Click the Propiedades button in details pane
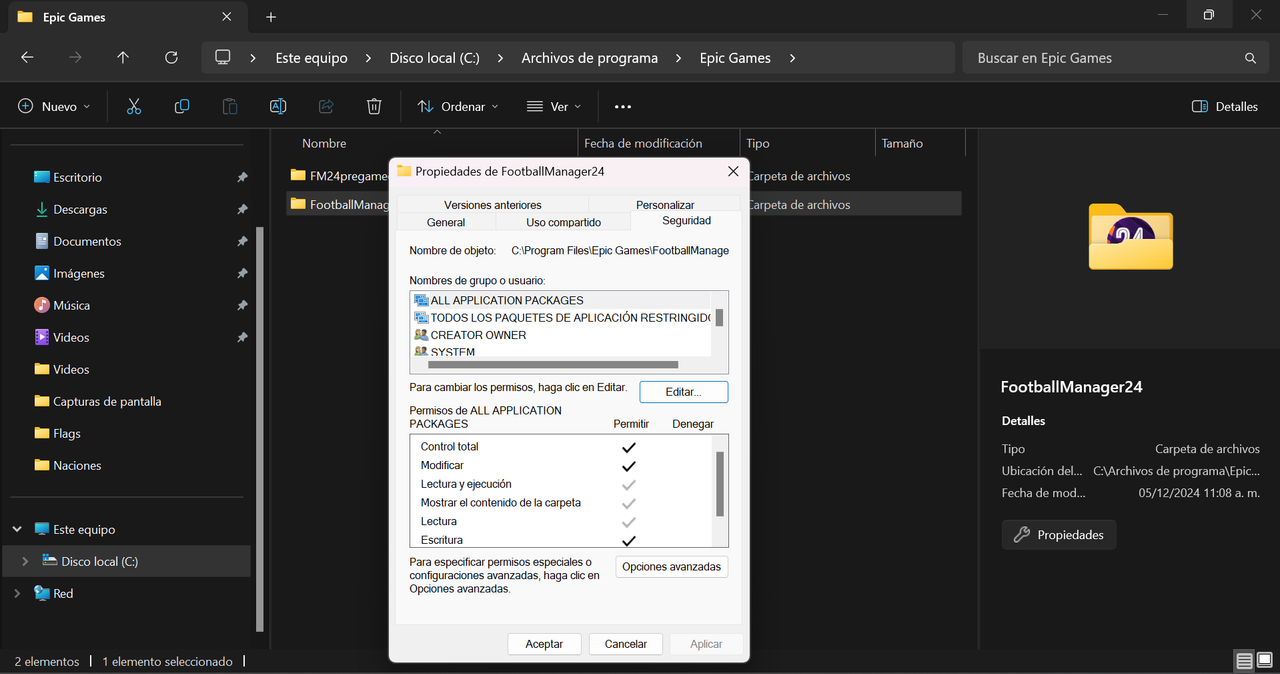 (x=1059, y=535)
